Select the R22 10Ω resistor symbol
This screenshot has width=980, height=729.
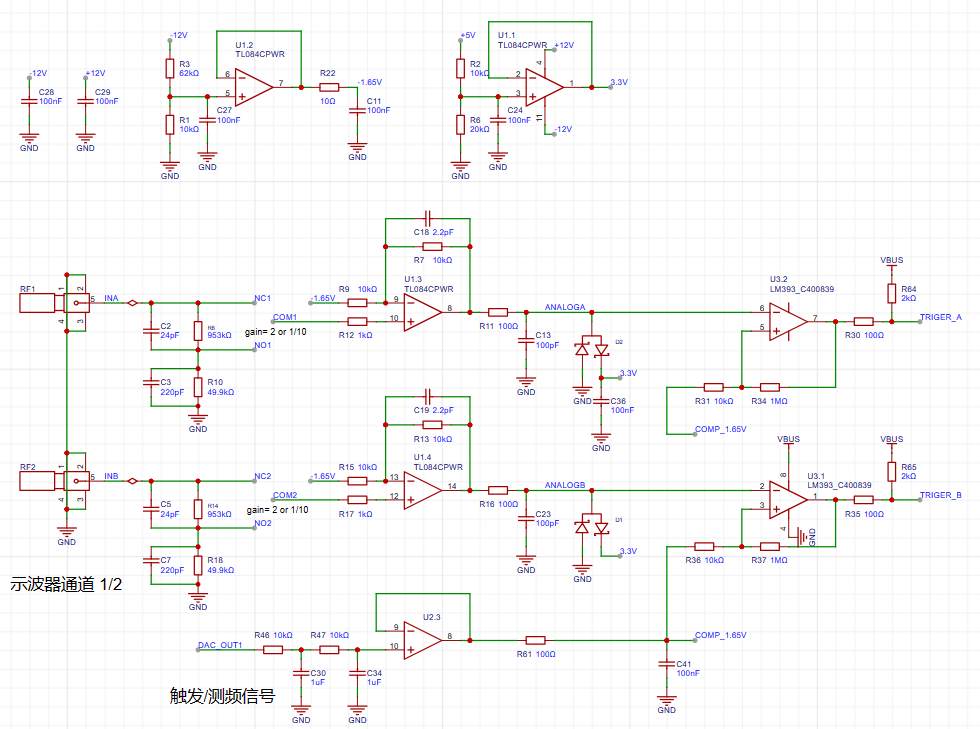[x=329, y=87]
